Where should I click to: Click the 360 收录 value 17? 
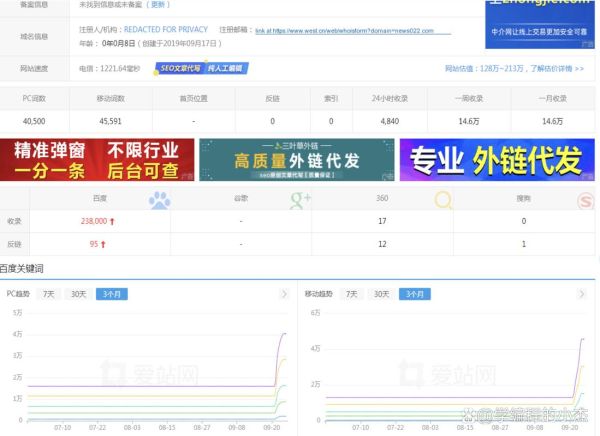point(382,221)
